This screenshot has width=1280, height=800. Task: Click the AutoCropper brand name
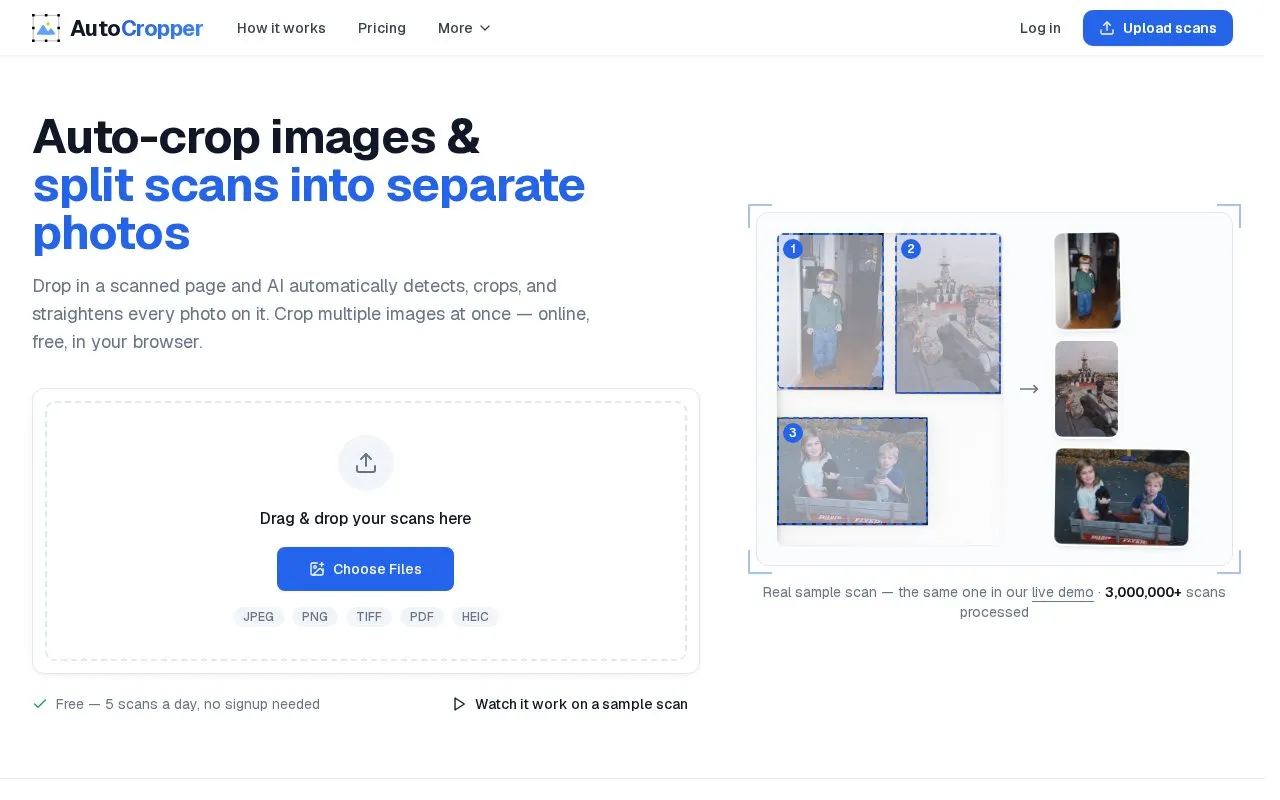coord(136,28)
